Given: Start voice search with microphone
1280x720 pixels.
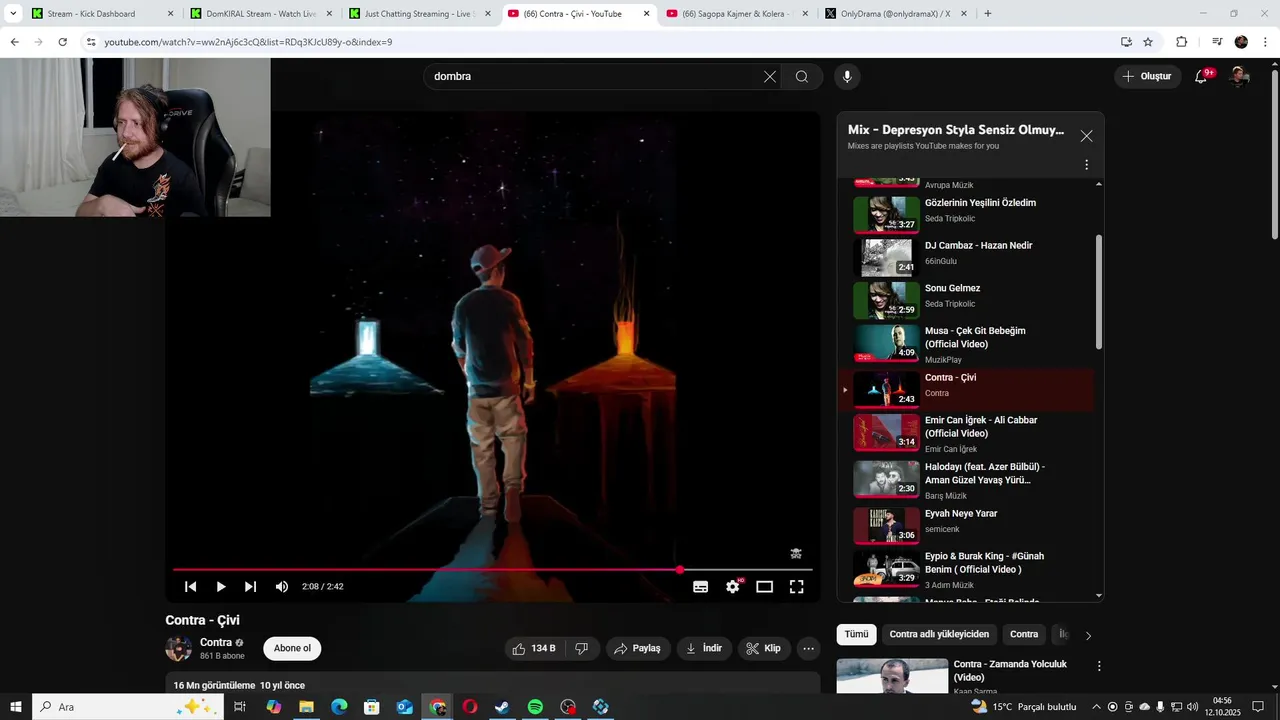Looking at the screenshot, I should (847, 77).
